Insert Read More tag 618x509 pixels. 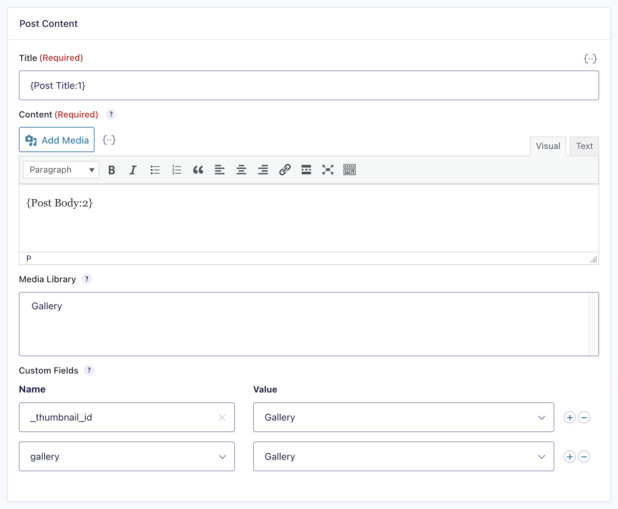point(306,170)
